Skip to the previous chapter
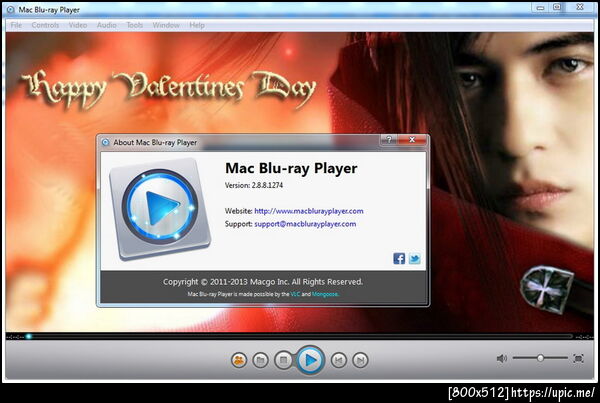The image size is (600, 403). pos(338,360)
